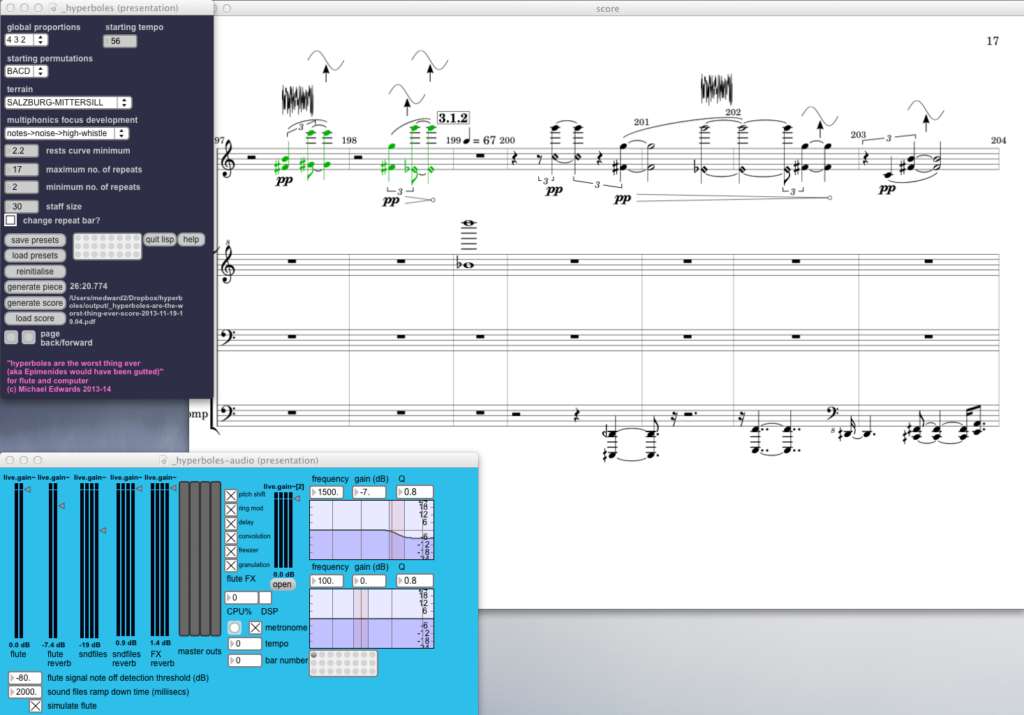The image size is (1024, 715).
Task: Click bar number 201 in the score
Action: tap(641, 122)
